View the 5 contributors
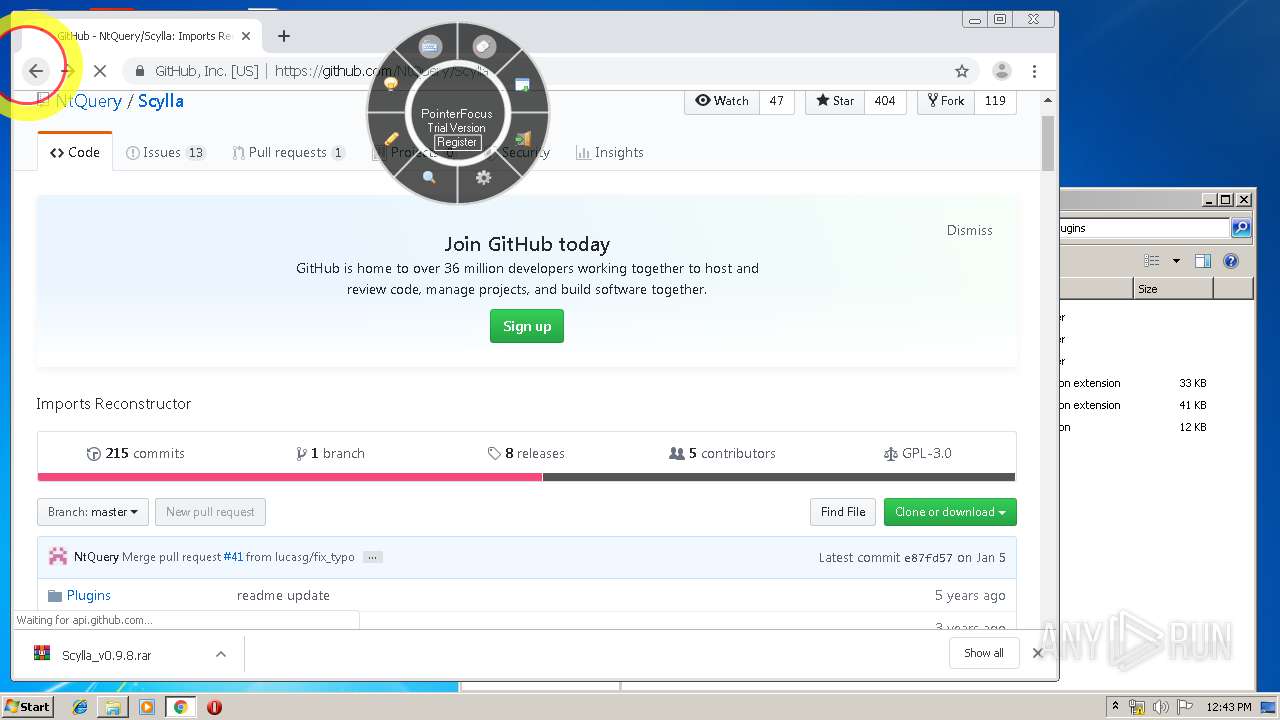 (723, 453)
